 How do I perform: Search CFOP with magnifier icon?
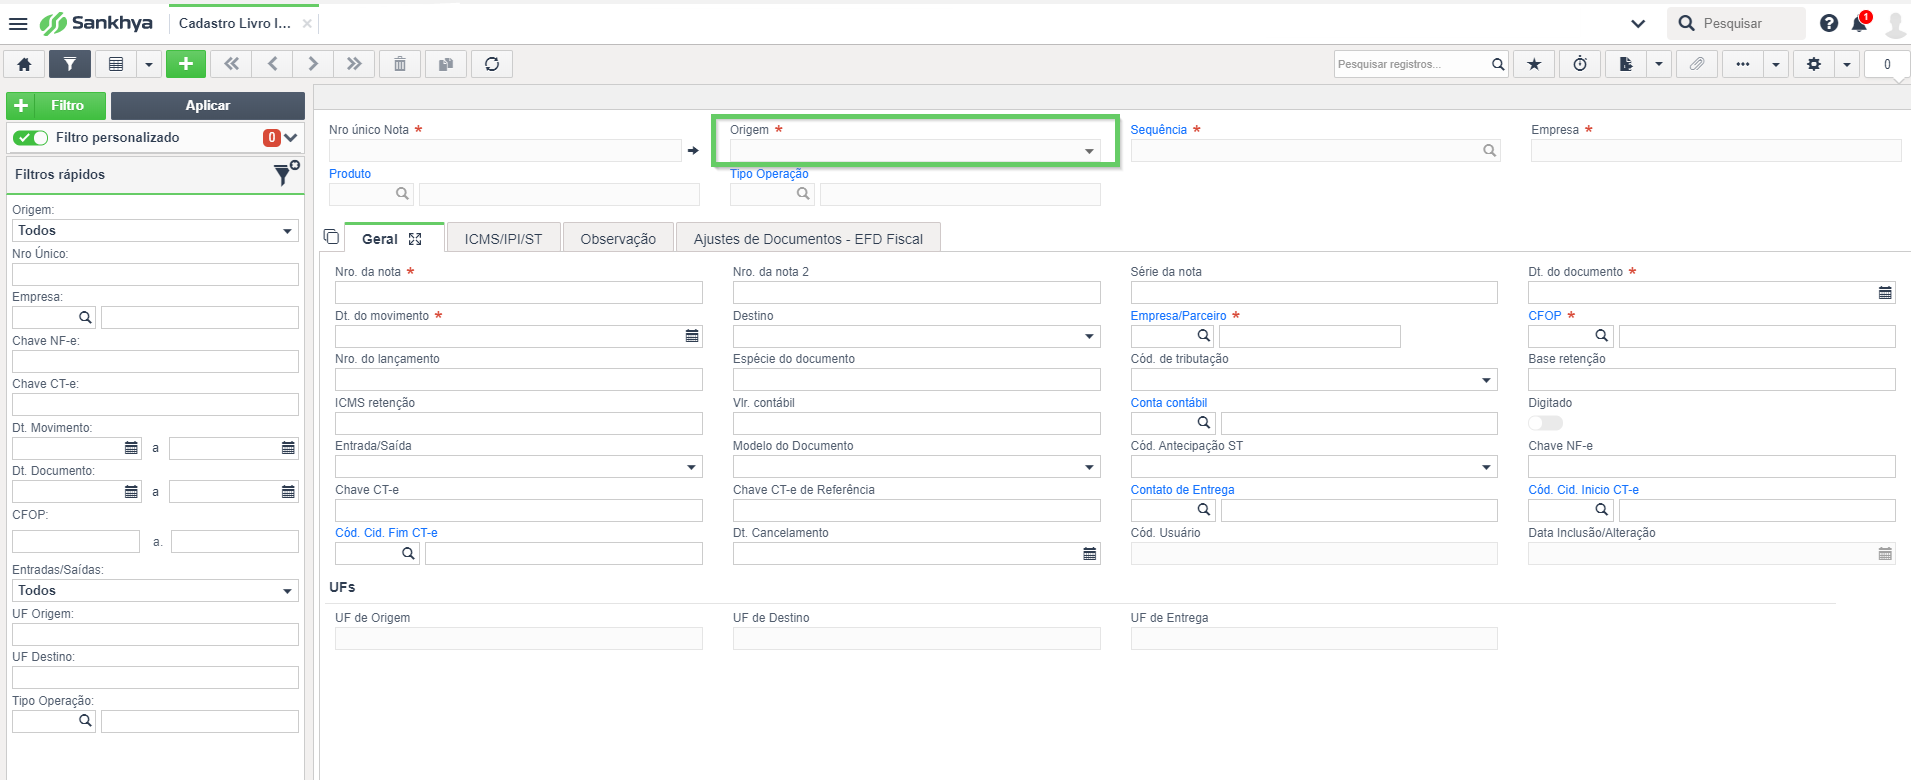(x=1601, y=336)
